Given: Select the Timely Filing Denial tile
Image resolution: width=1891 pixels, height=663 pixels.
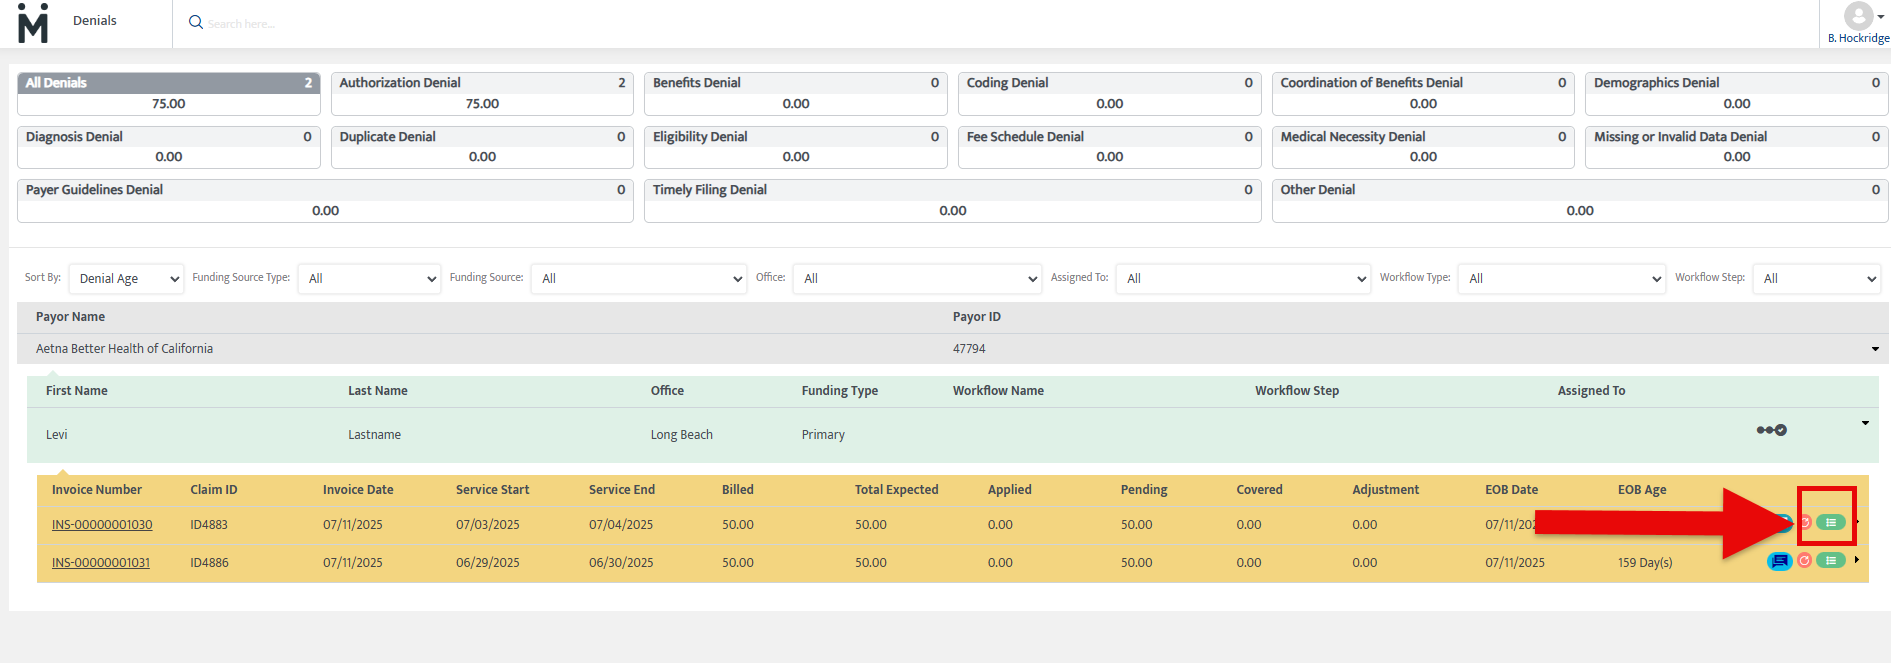Looking at the screenshot, I should point(952,200).
